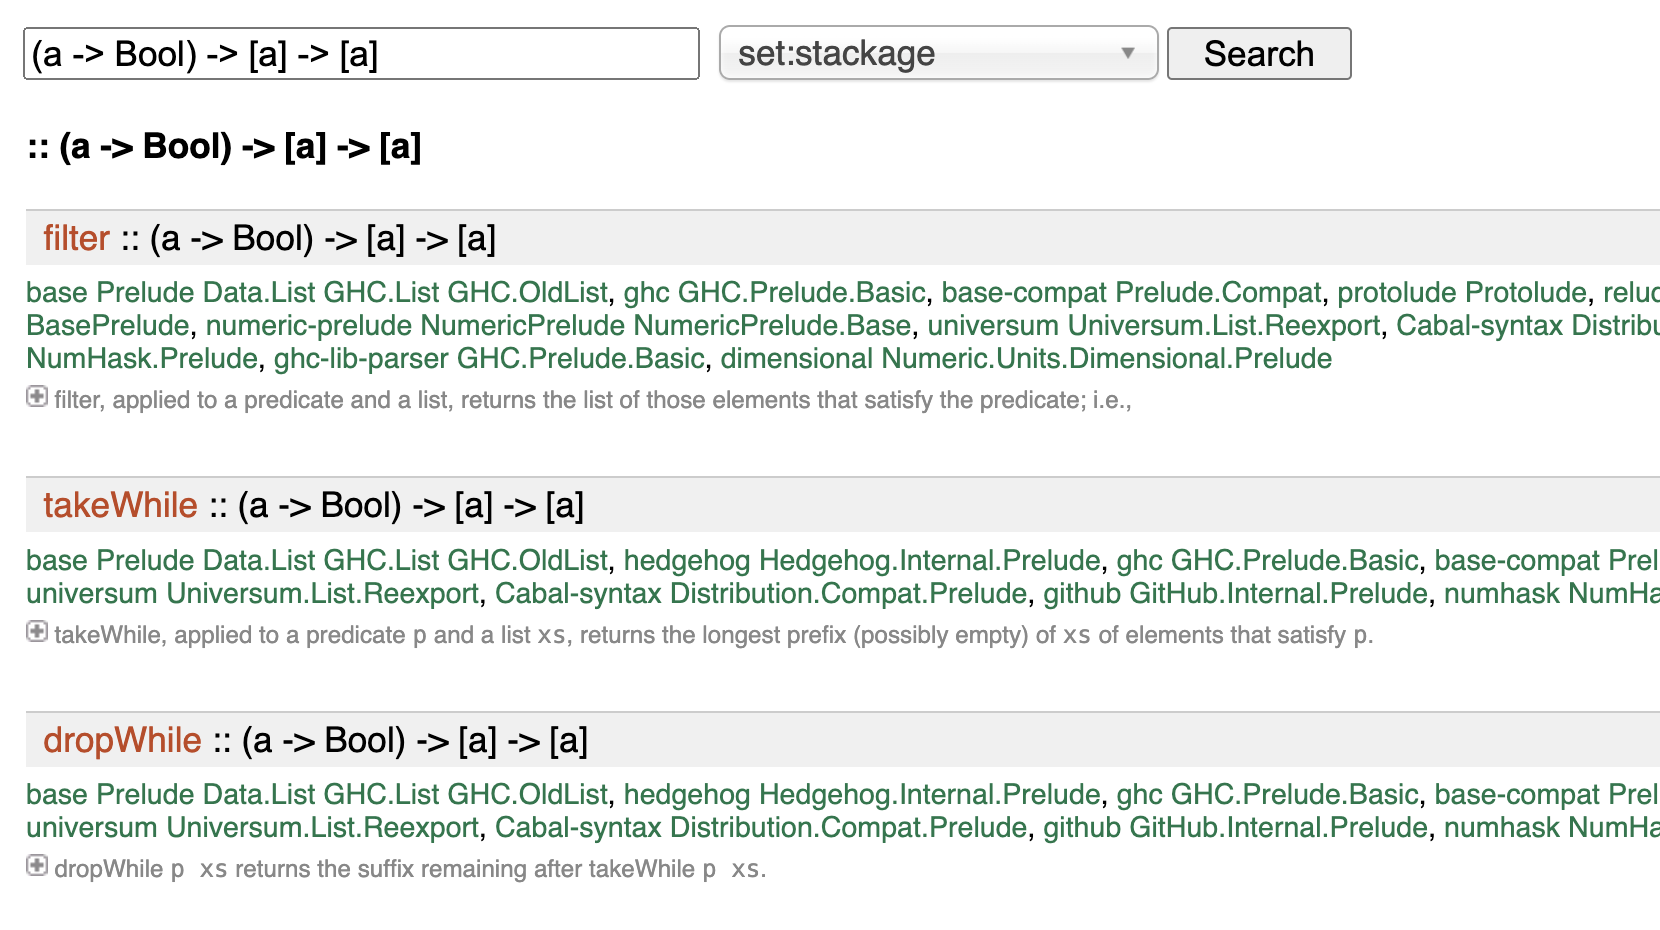This screenshot has width=1660, height=930.
Task: Expand the dropWhile description plus icon
Action: (37, 866)
